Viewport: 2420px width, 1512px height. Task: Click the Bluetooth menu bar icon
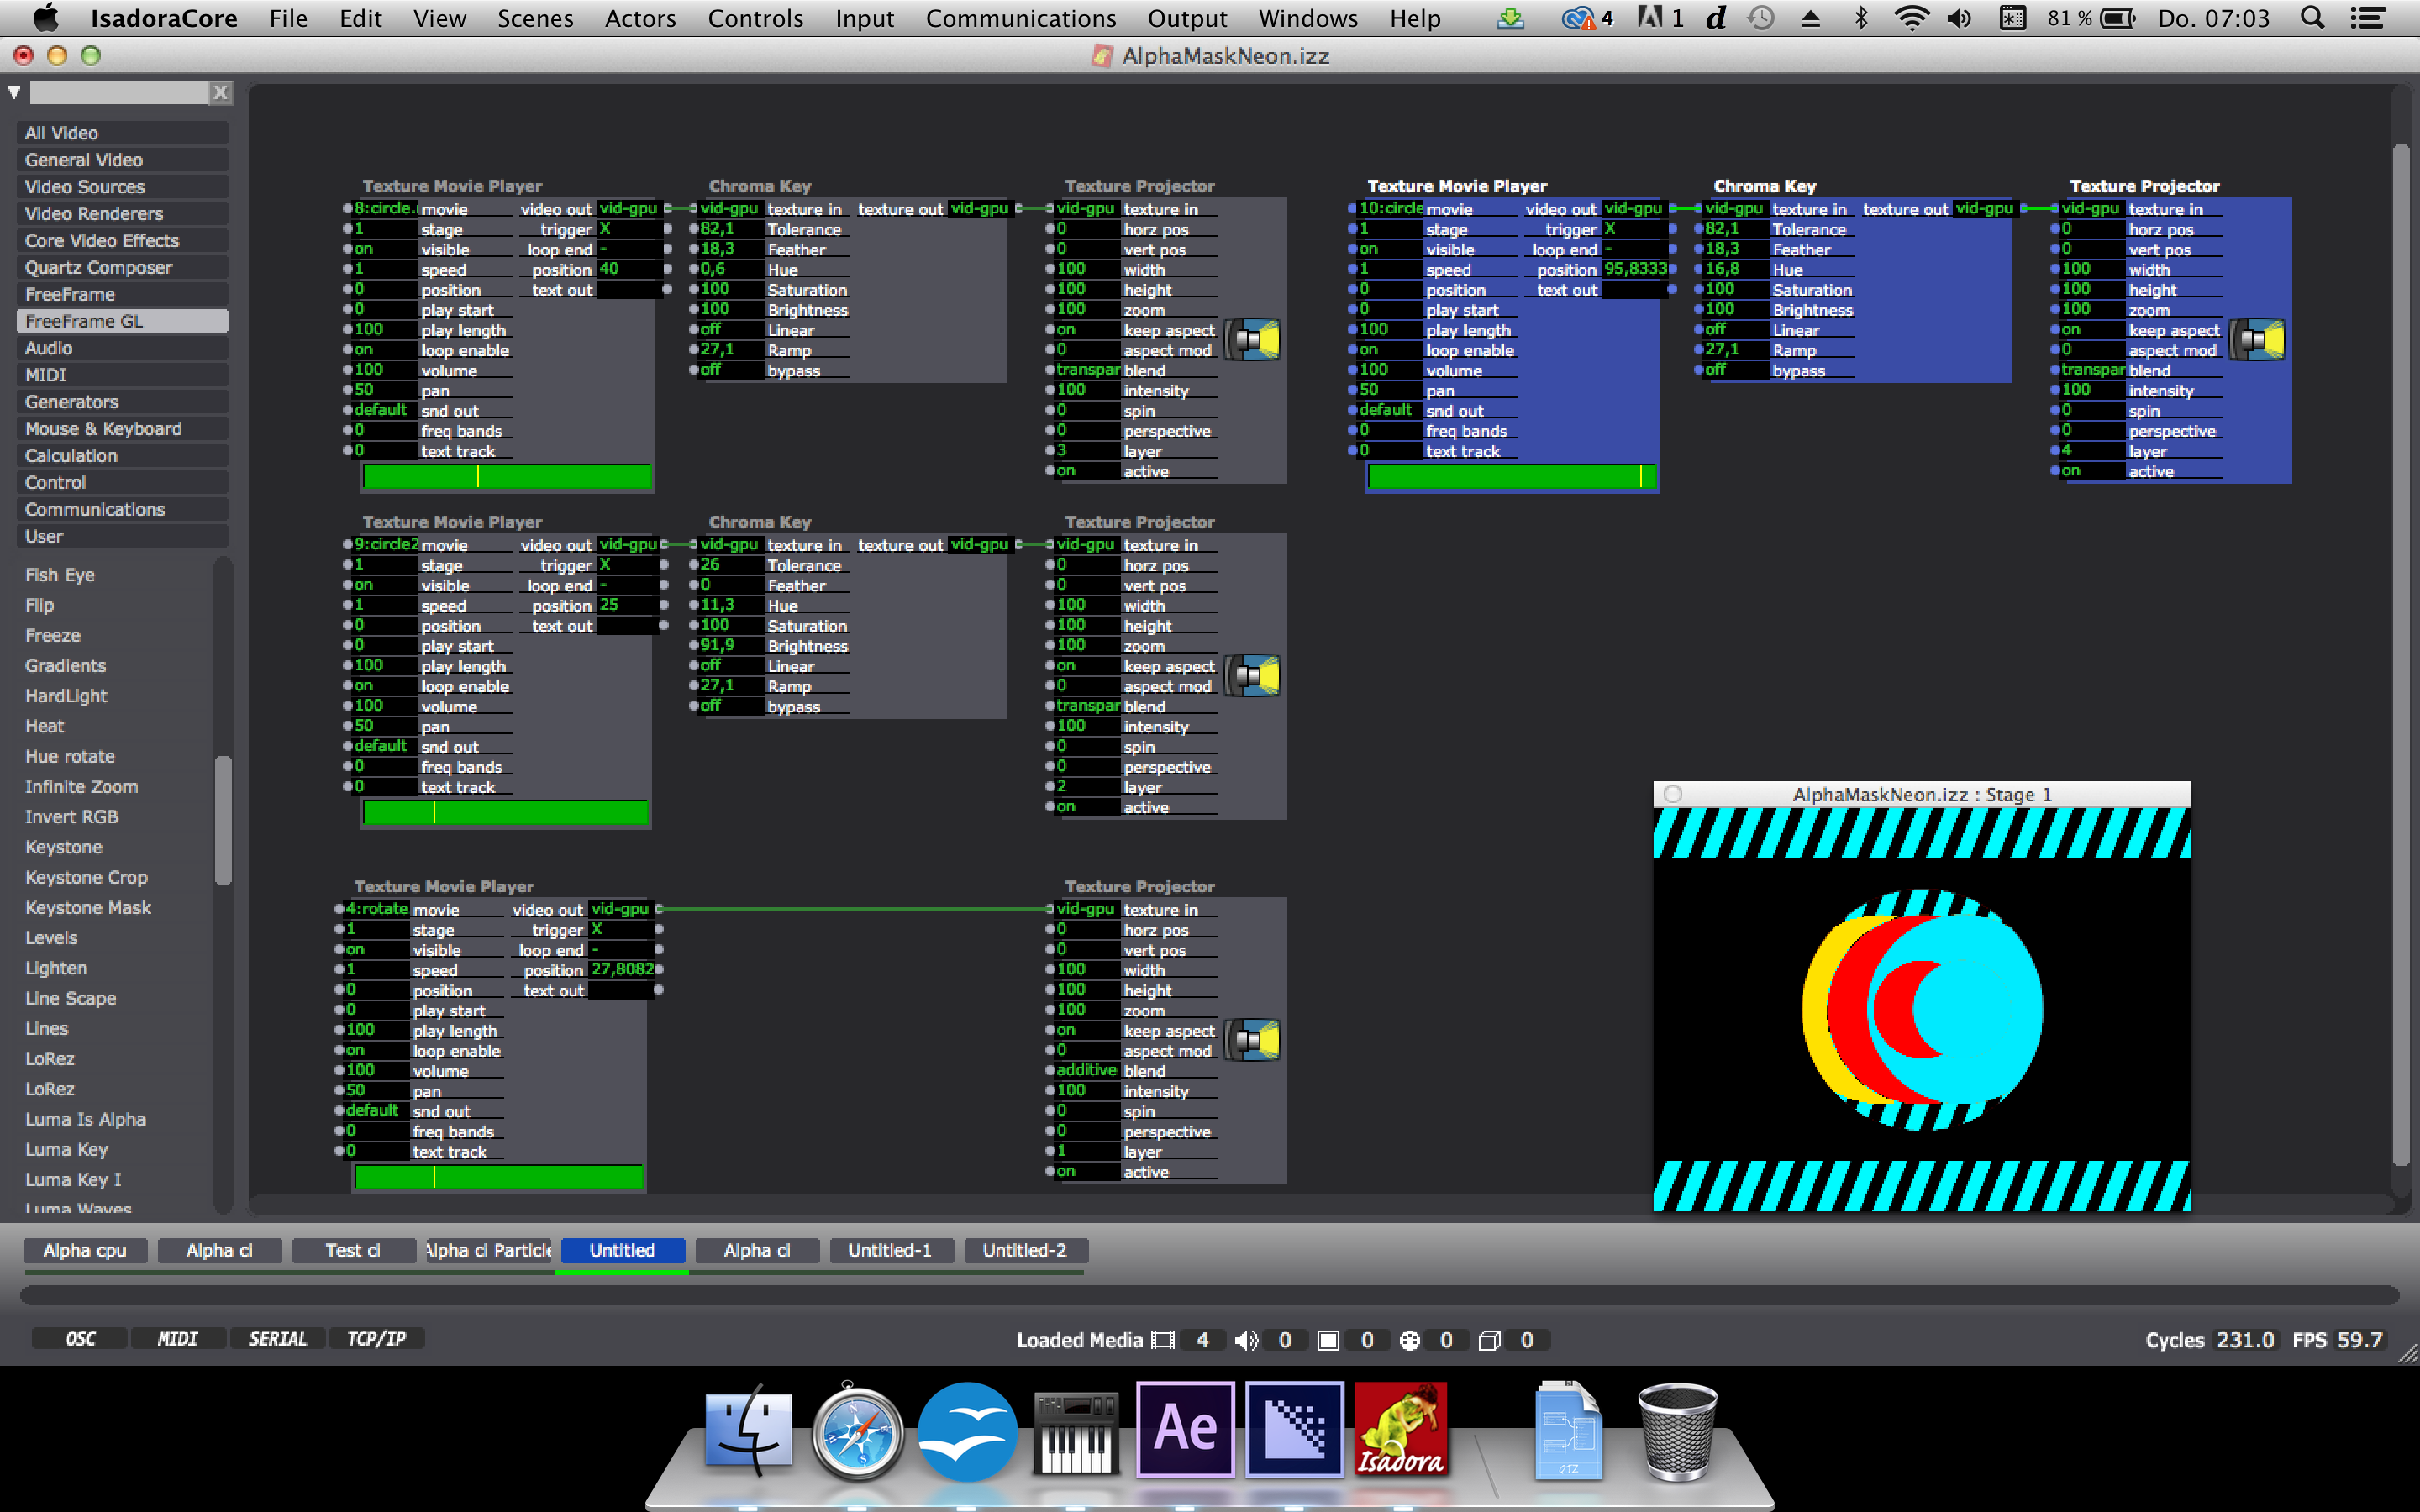tap(1861, 18)
